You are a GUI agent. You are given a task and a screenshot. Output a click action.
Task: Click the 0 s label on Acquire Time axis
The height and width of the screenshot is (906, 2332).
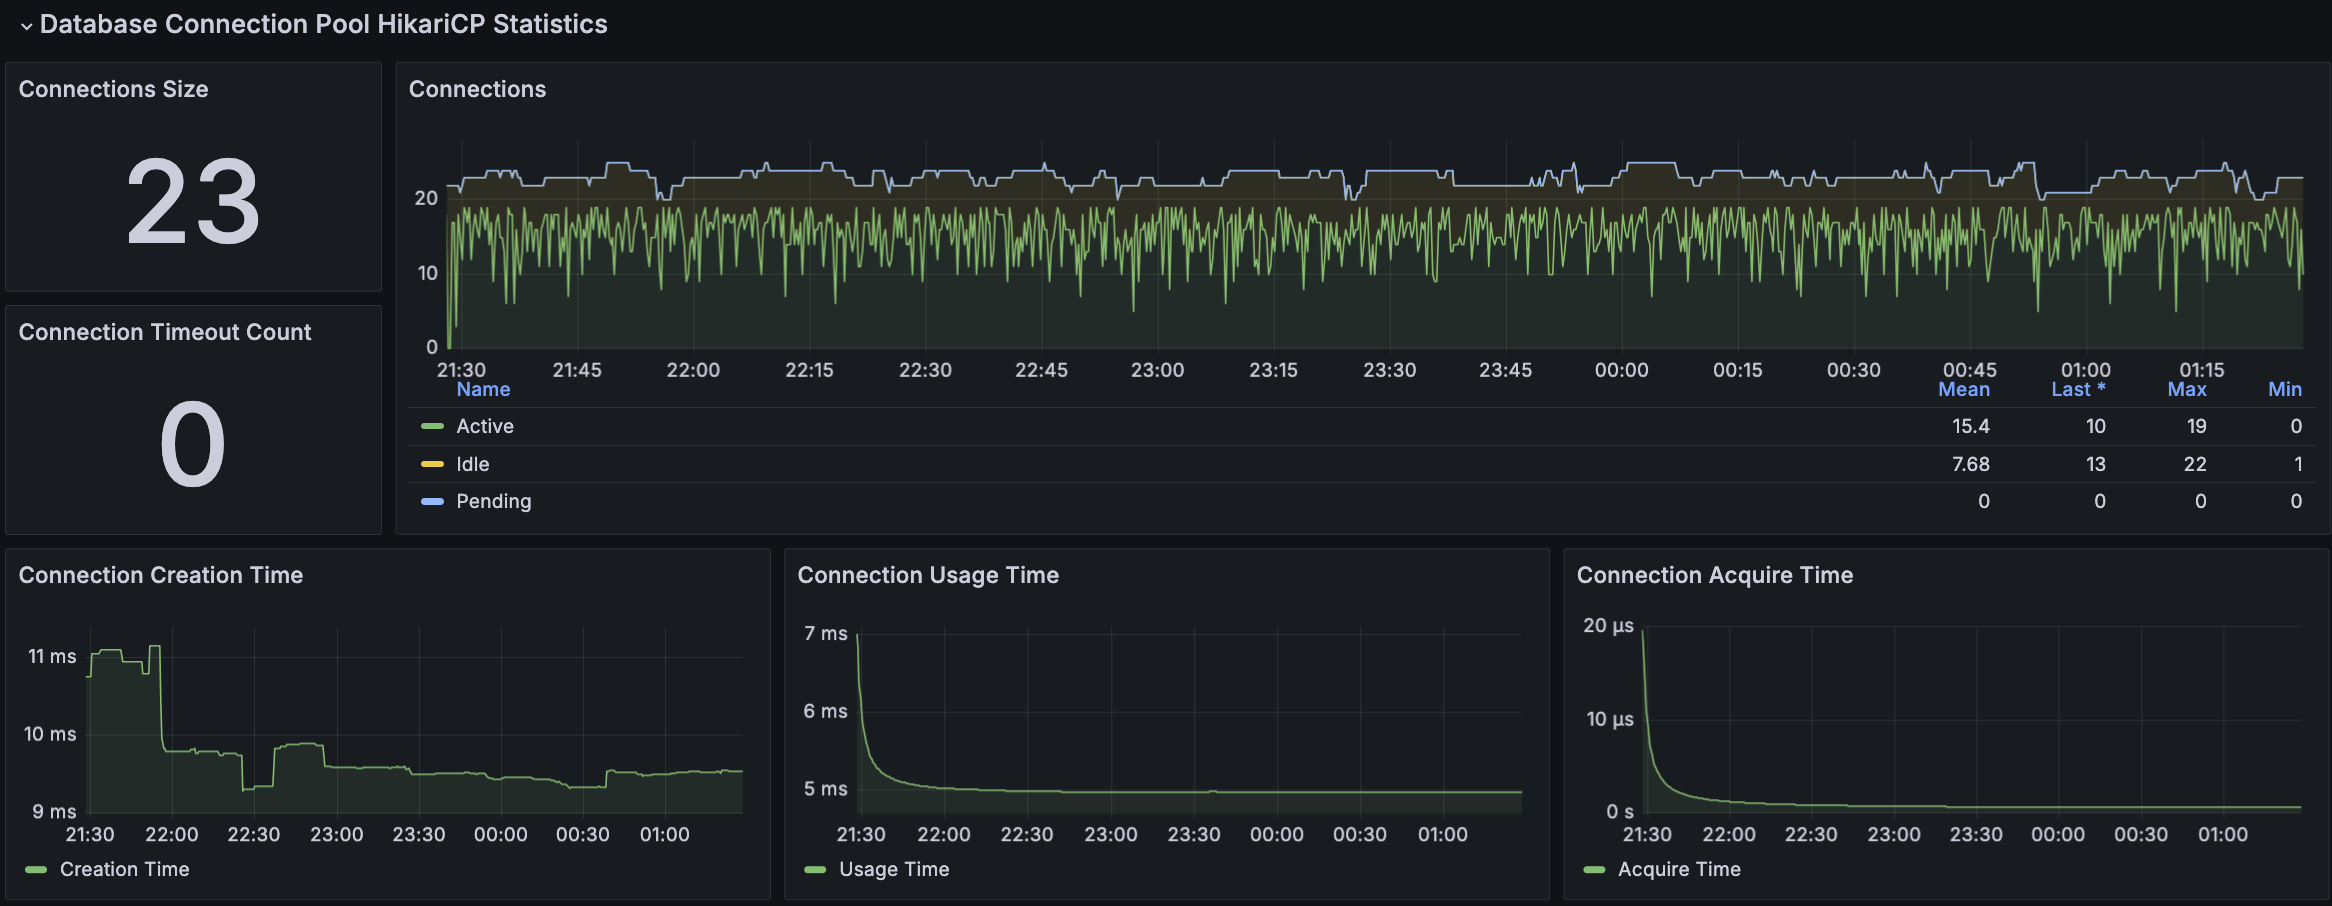click(x=1620, y=812)
